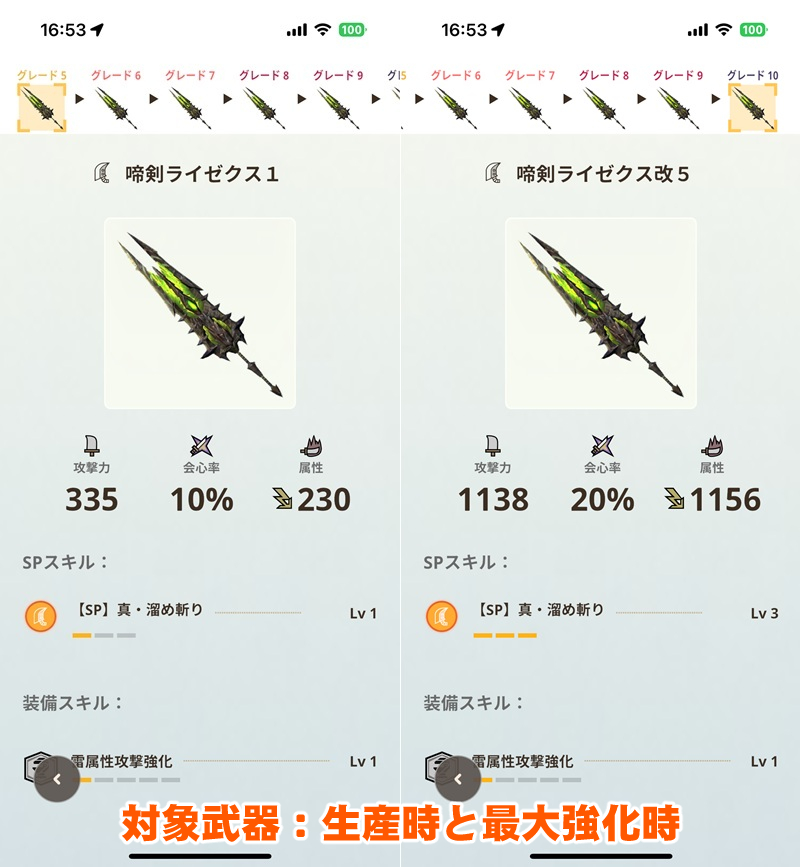This screenshot has width=800, height=867.
Task: Tap the great sword icon beside 啼剣ライゼクス改5
Action: tap(493, 173)
